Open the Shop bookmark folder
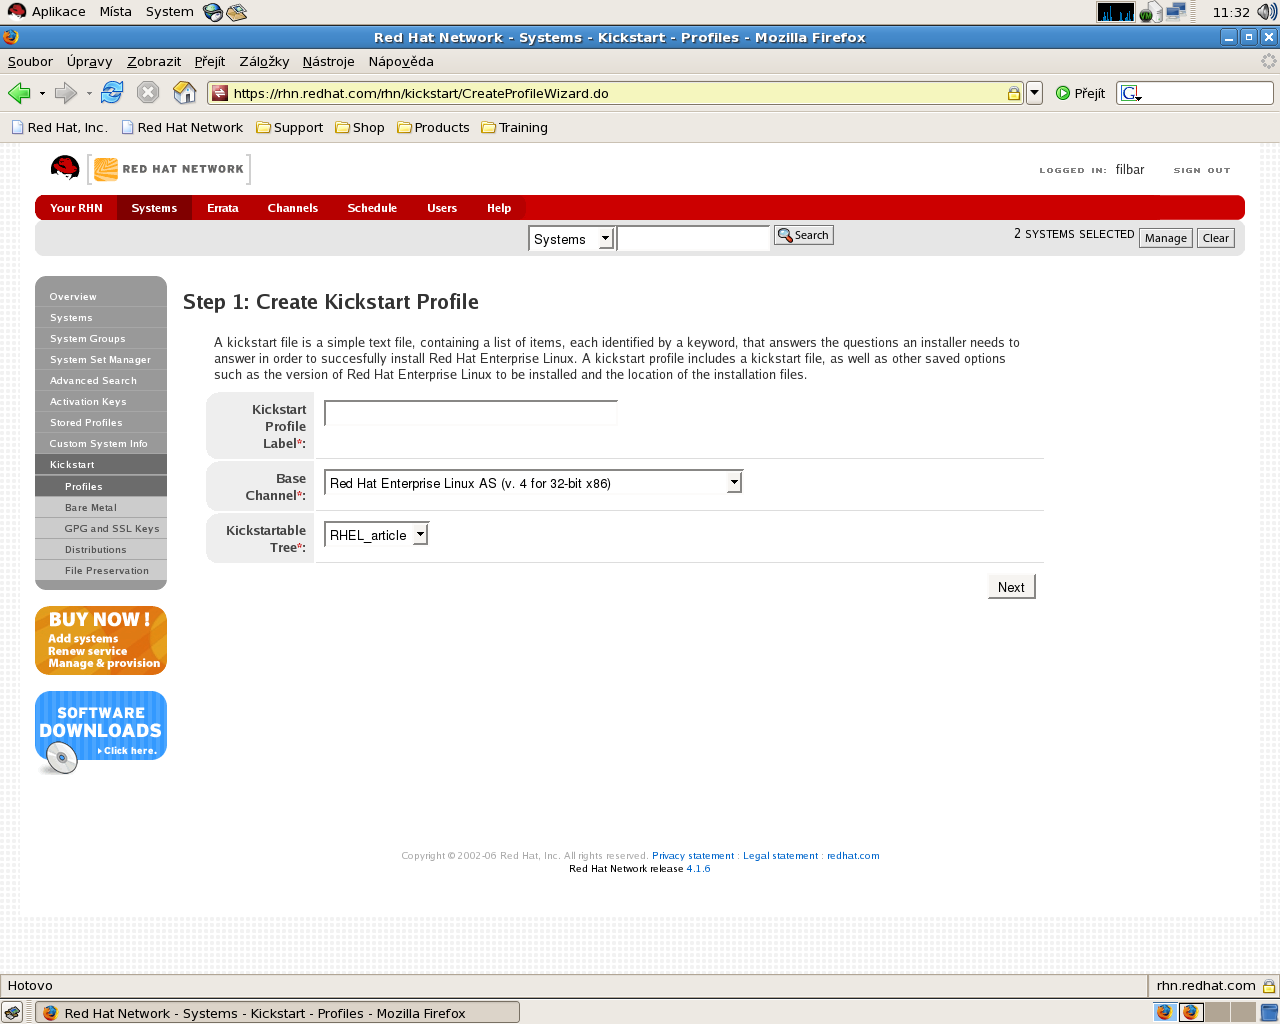This screenshot has width=1280, height=1024. tap(360, 127)
